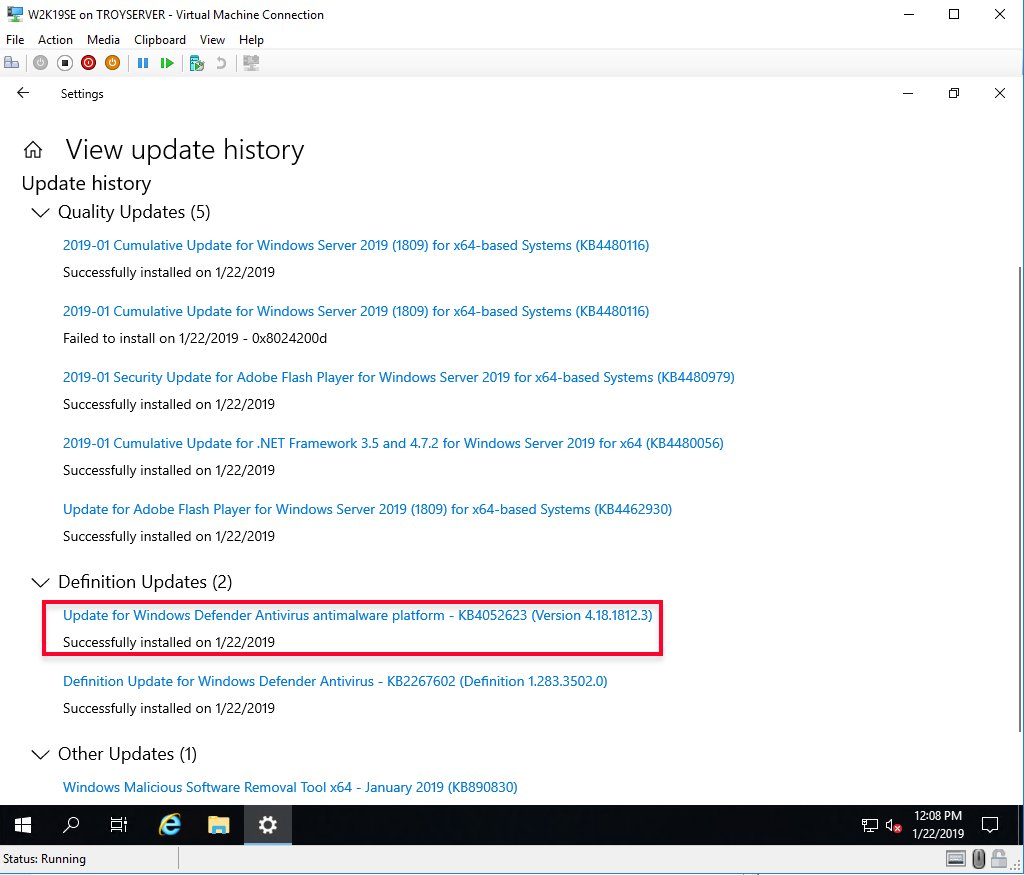Open the View menu
Image resolution: width=1024 pixels, height=875 pixels.
(212, 40)
